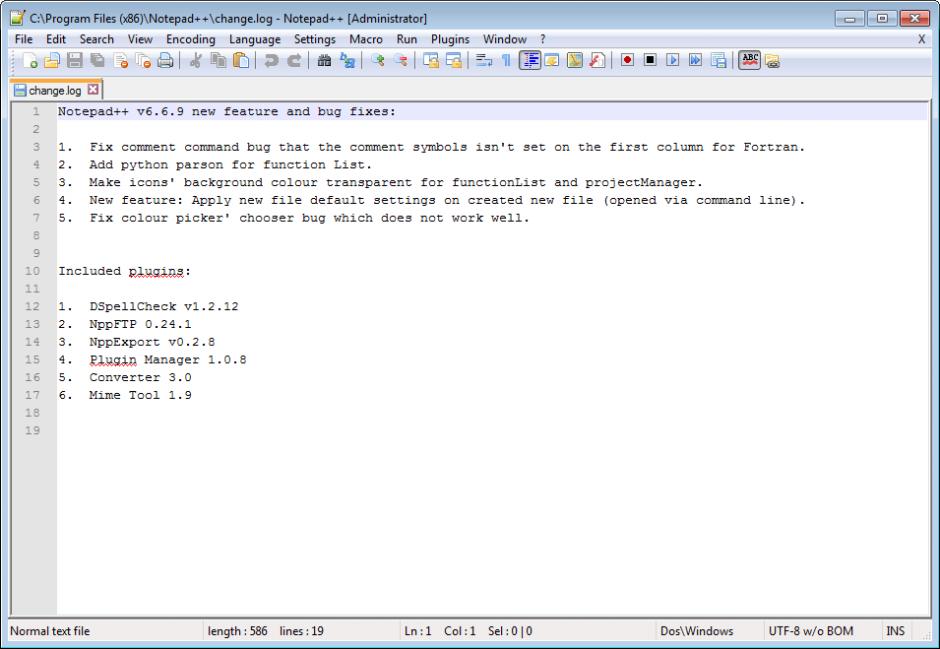The image size is (940, 649).
Task: Open the Language menu
Action: point(255,39)
